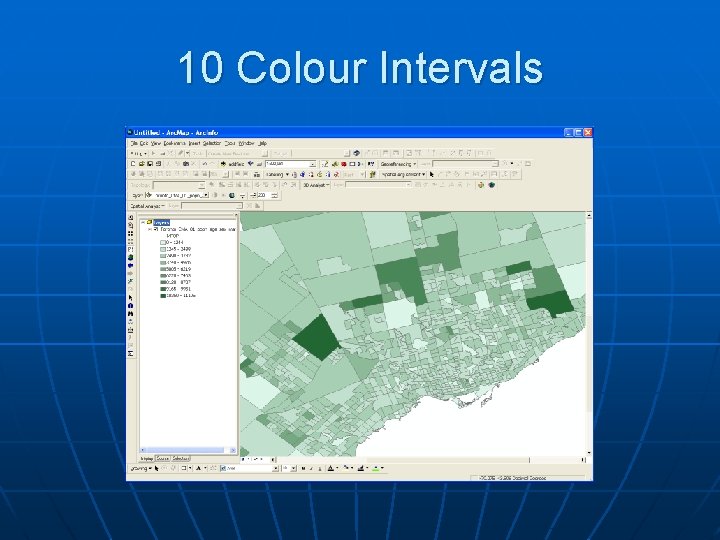Image resolution: width=720 pixels, height=540 pixels.
Task: Select the New Text tool
Action: point(198,468)
